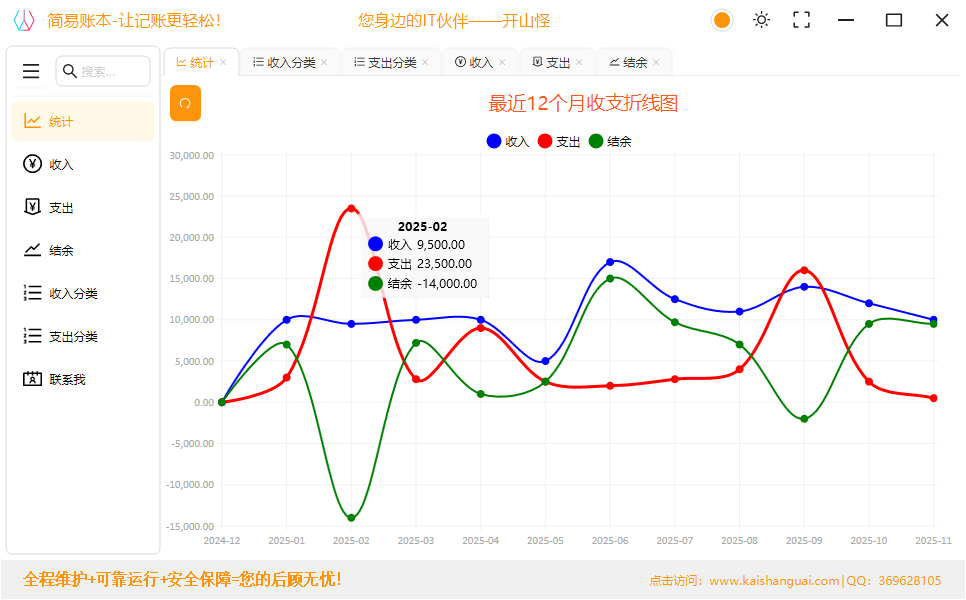This screenshot has height=600, width=966.
Task: Open 结余 page from sidebar
Action: pos(83,250)
